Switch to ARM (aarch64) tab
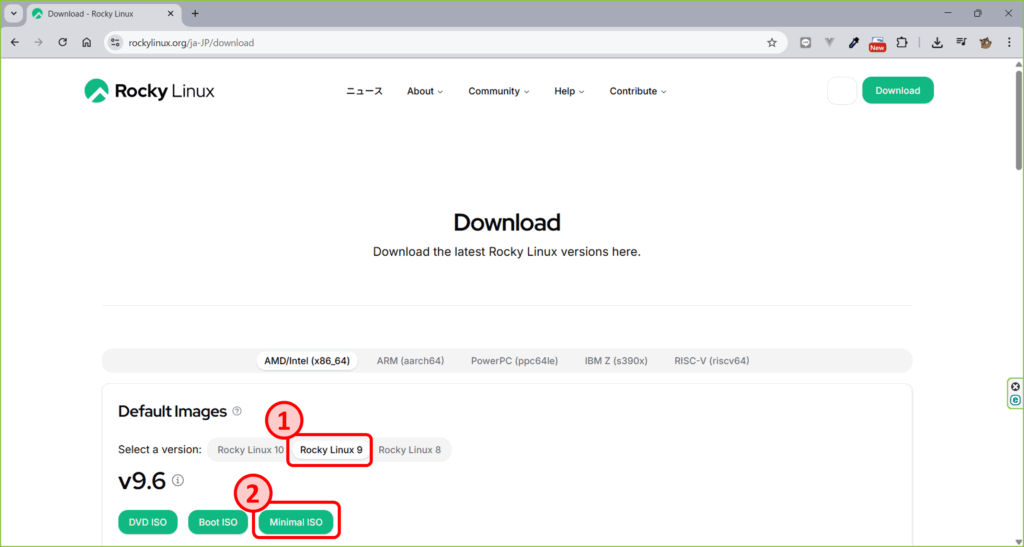The height and width of the screenshot is (547, 1024). [410, 361]
